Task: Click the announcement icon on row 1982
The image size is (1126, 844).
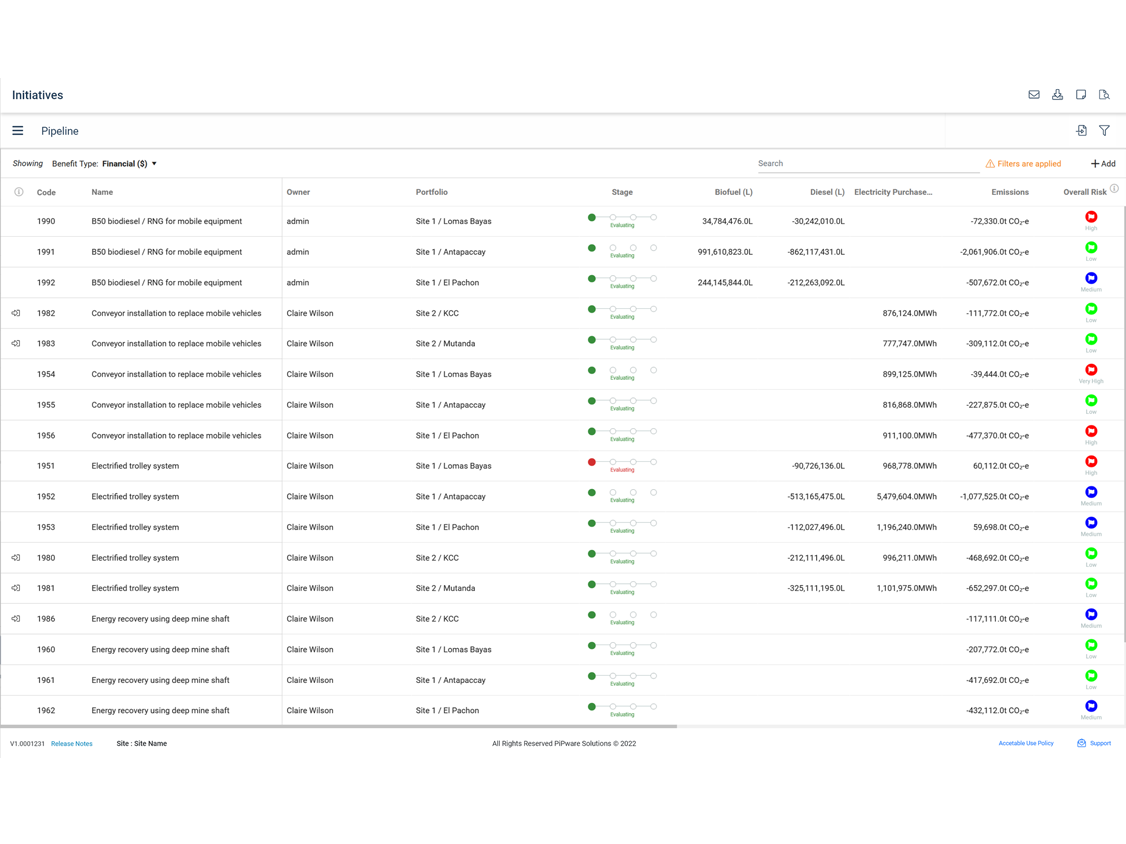Action: point(16,313)
